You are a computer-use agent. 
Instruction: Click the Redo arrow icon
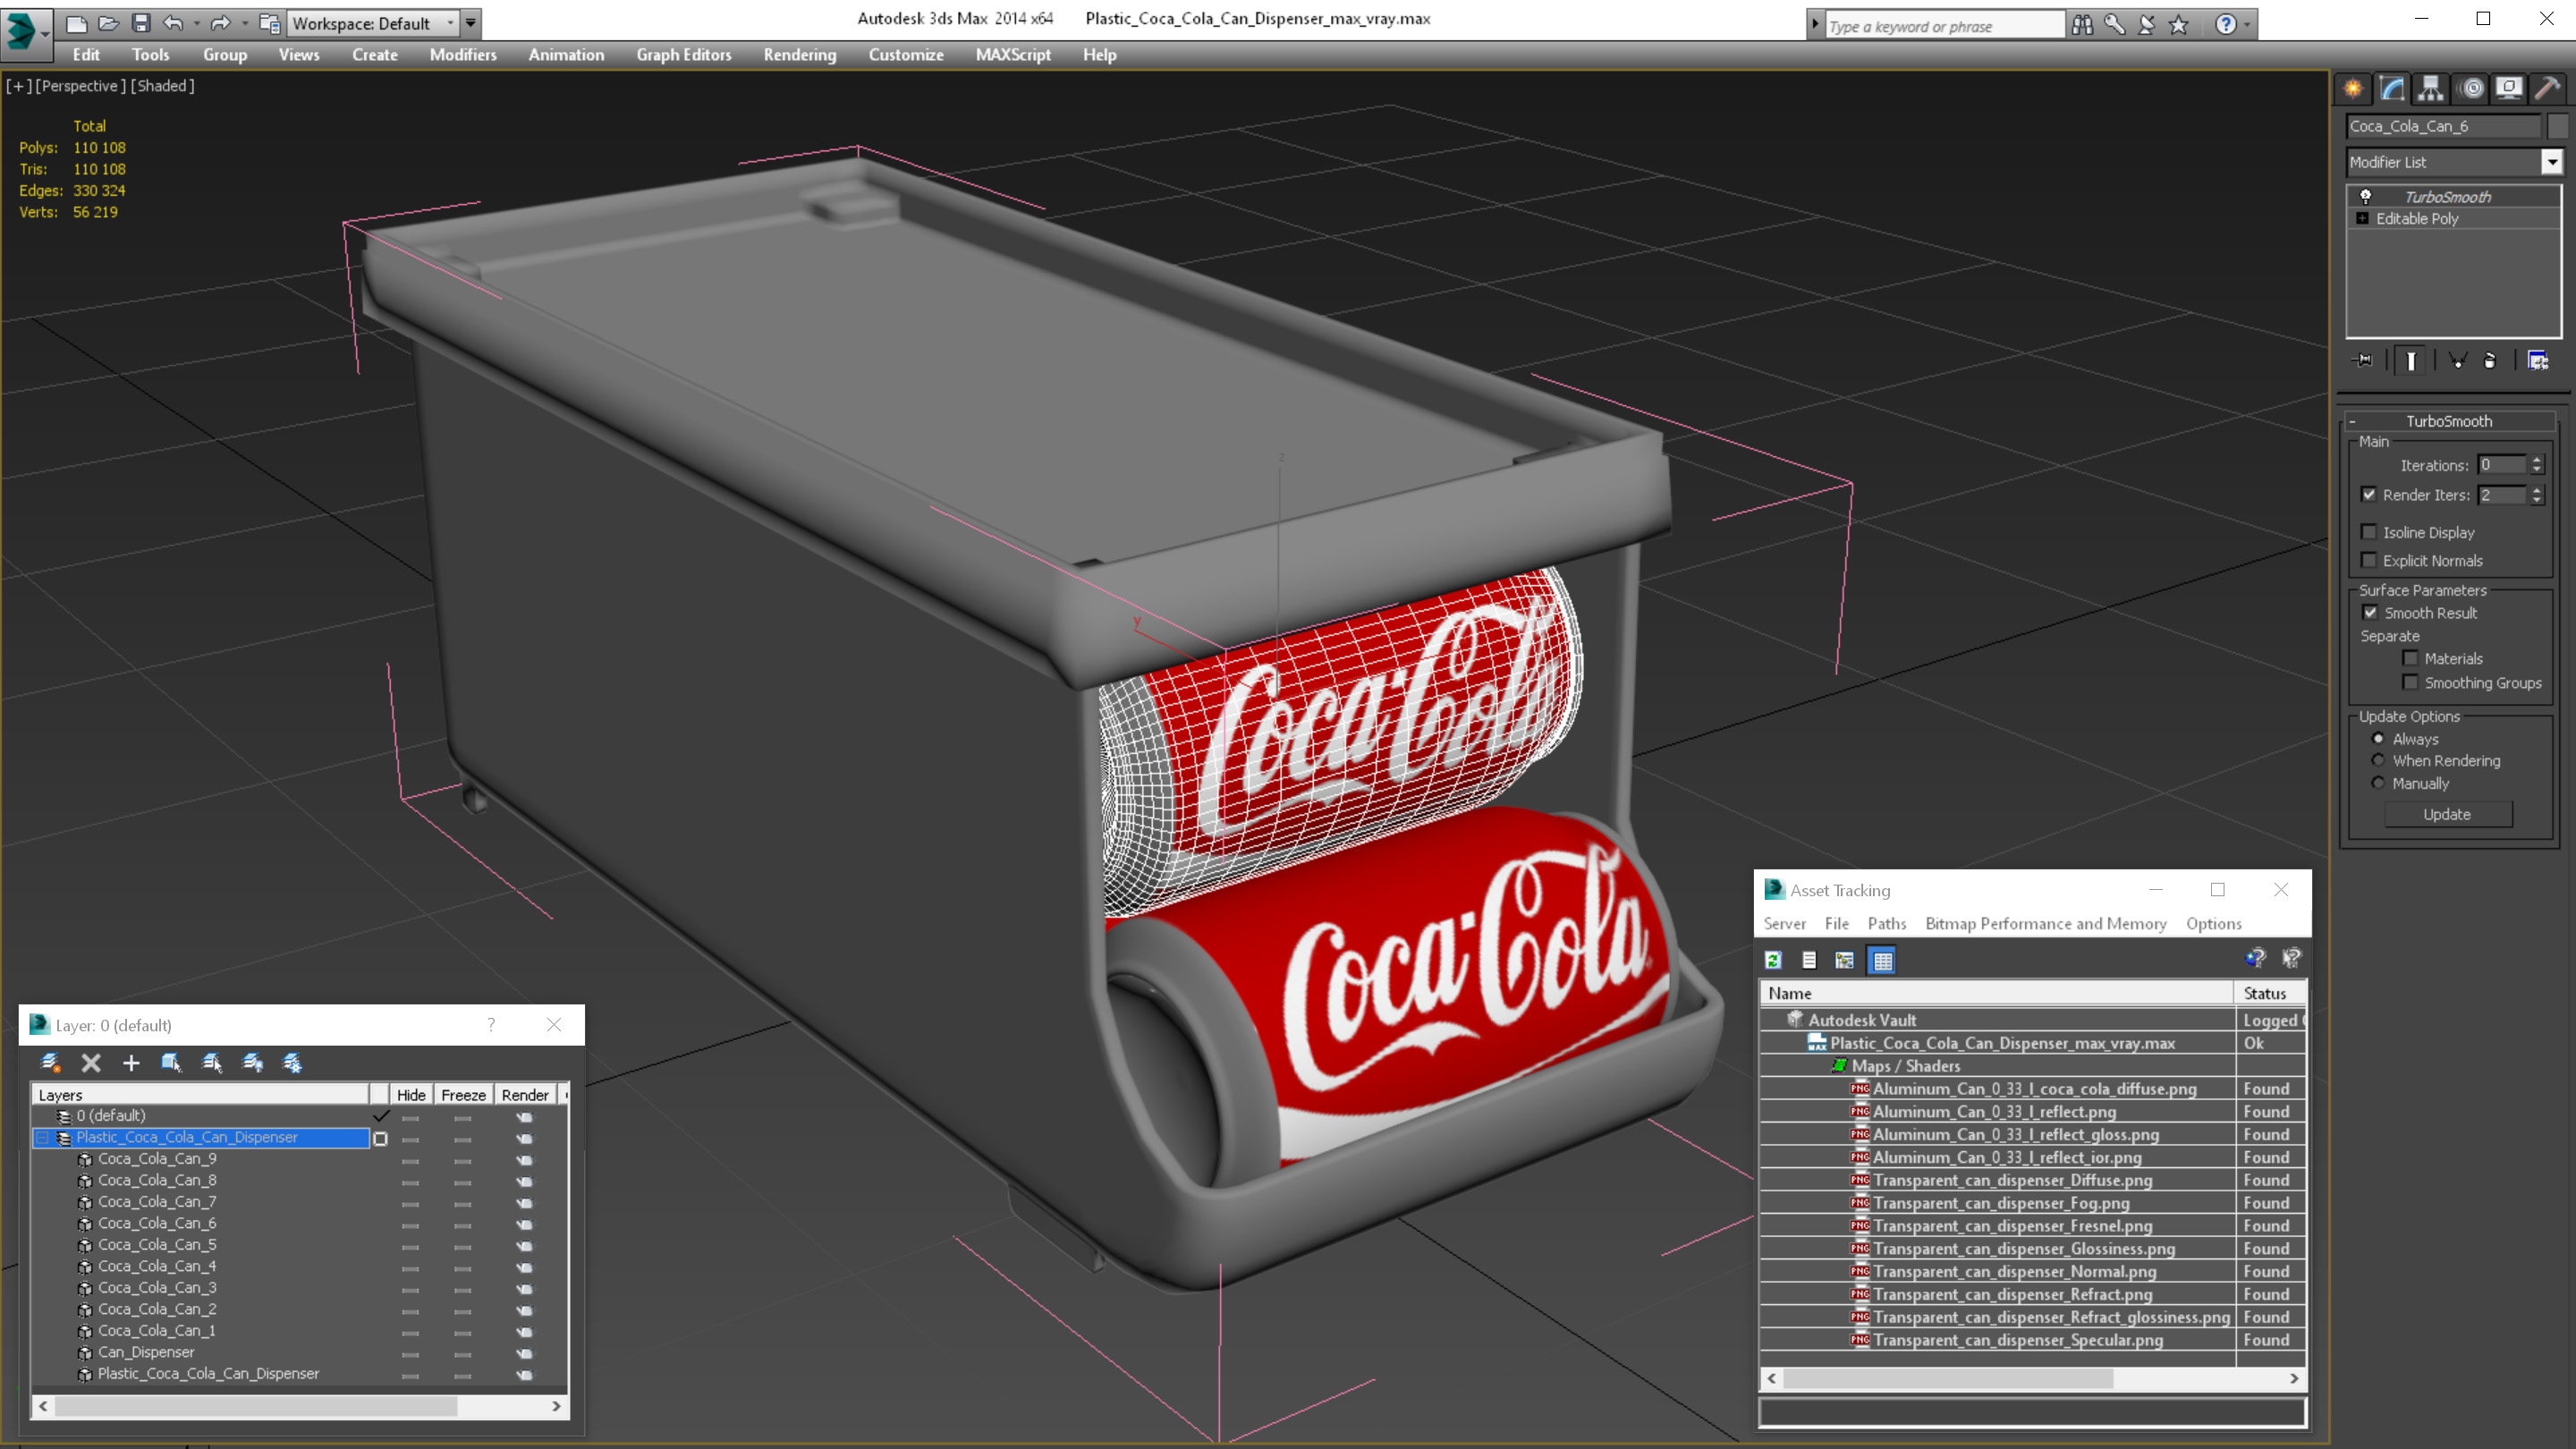pos(220,22)
